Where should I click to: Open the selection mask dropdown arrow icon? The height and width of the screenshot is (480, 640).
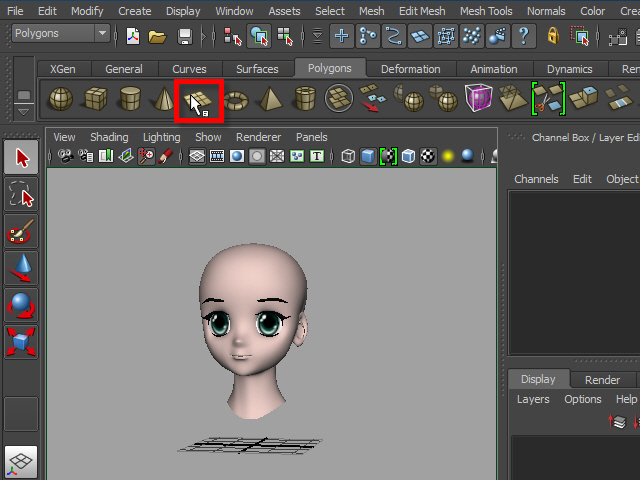pyautogui.click(x=317, y=36)
